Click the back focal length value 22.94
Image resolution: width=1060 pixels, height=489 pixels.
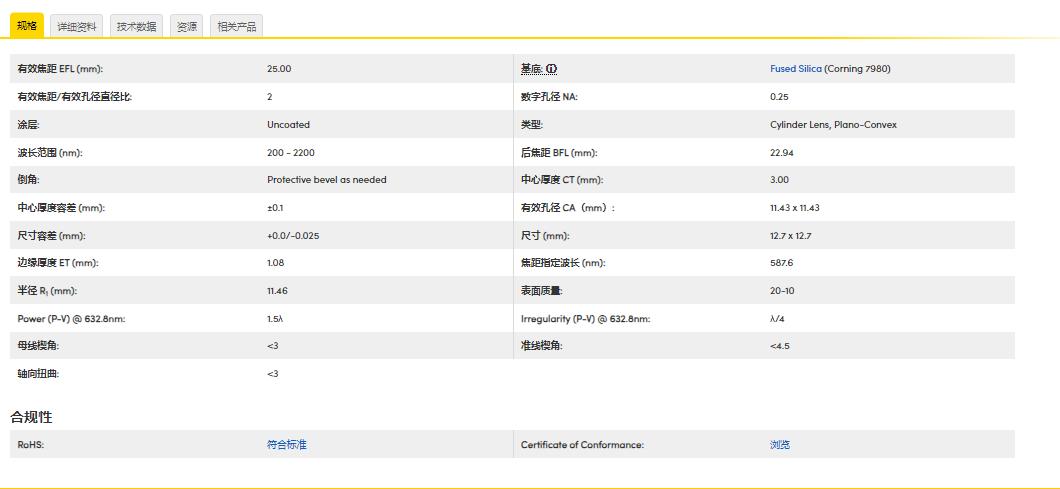(x=781, y=153)
